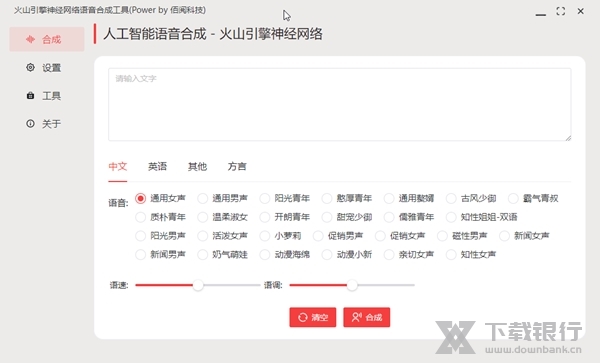Viewport: 600px width, 363px height.
Task: Switch to the 方言 tab
Action: (237, 166)
